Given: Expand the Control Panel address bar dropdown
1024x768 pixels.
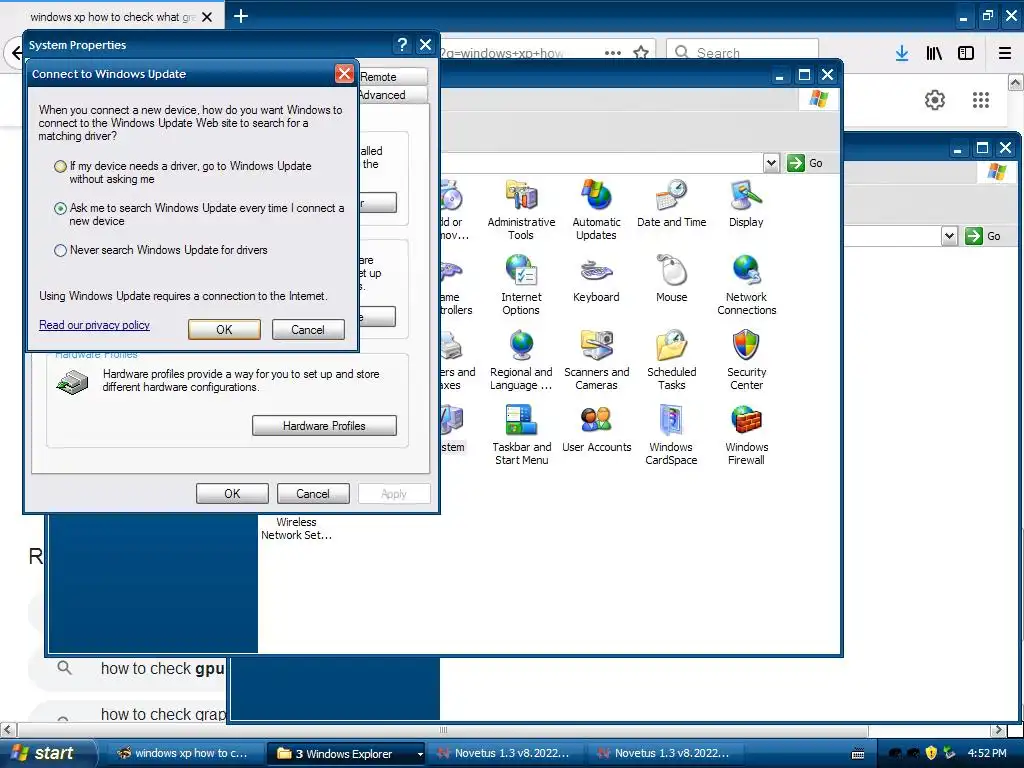Looking at the screenshot, I should pos(771,163).
